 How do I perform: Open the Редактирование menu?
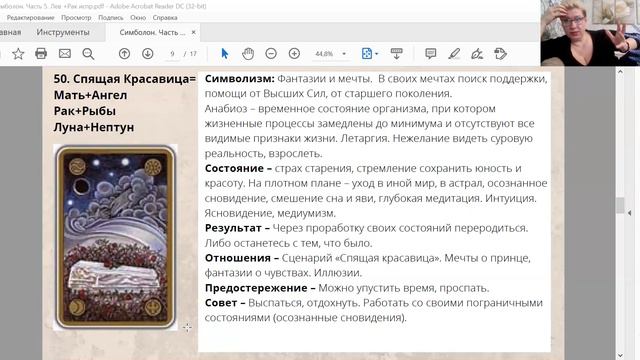click(30, 18)
